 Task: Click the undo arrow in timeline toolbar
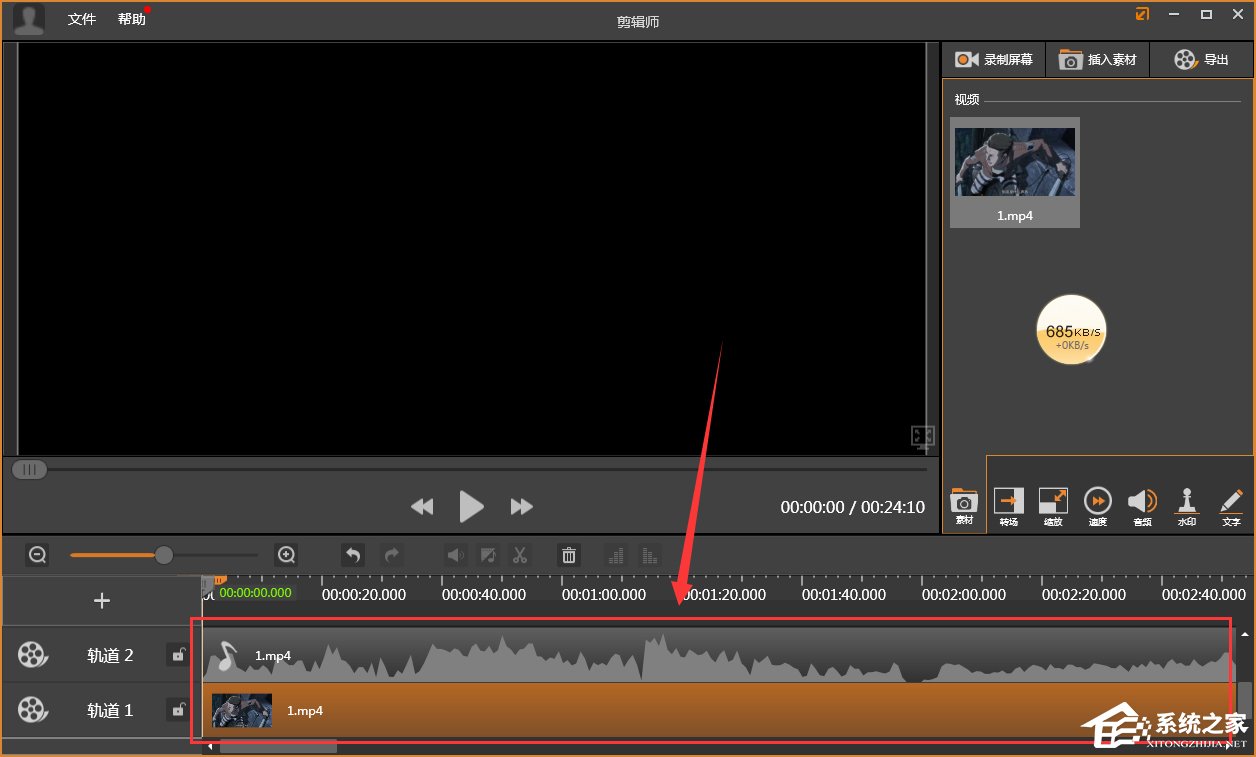pyautogui.click(x=352, y=555)
